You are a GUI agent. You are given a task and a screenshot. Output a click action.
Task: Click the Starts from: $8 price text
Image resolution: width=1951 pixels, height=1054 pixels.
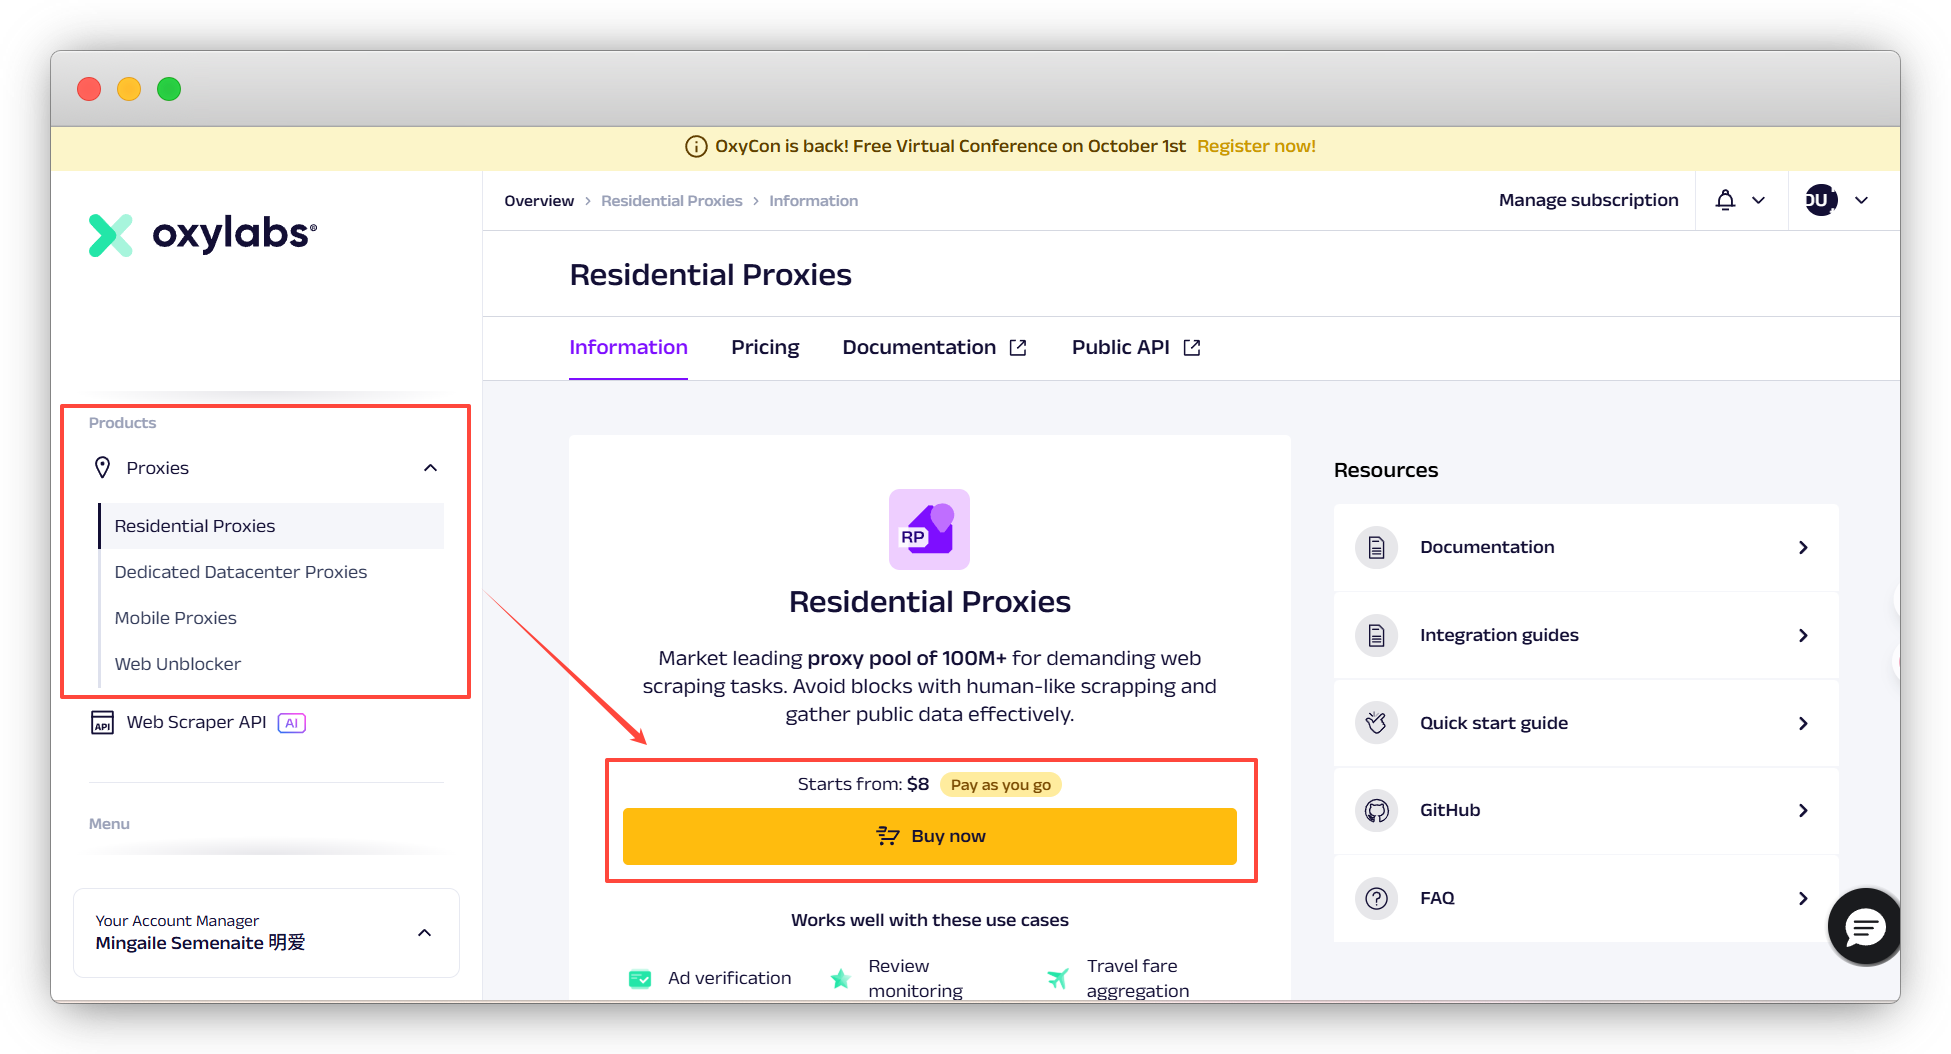(x=863, y=785)
